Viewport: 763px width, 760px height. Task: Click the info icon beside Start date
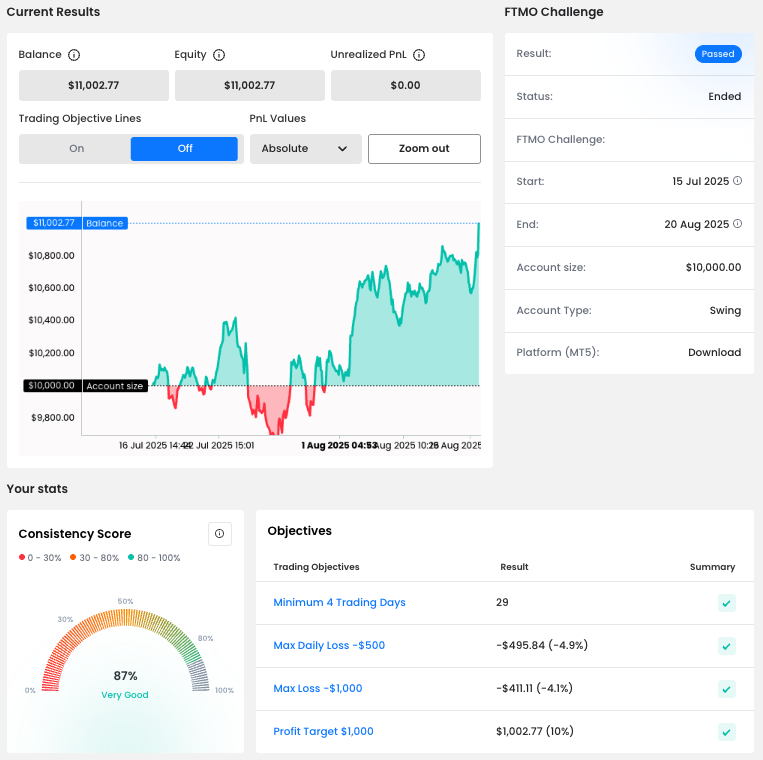coord(738,181)
